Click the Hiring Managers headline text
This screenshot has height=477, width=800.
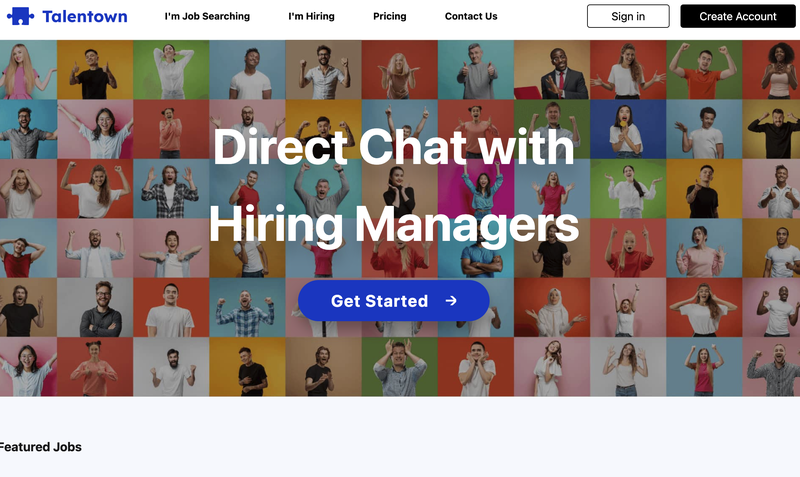point(393,224)
